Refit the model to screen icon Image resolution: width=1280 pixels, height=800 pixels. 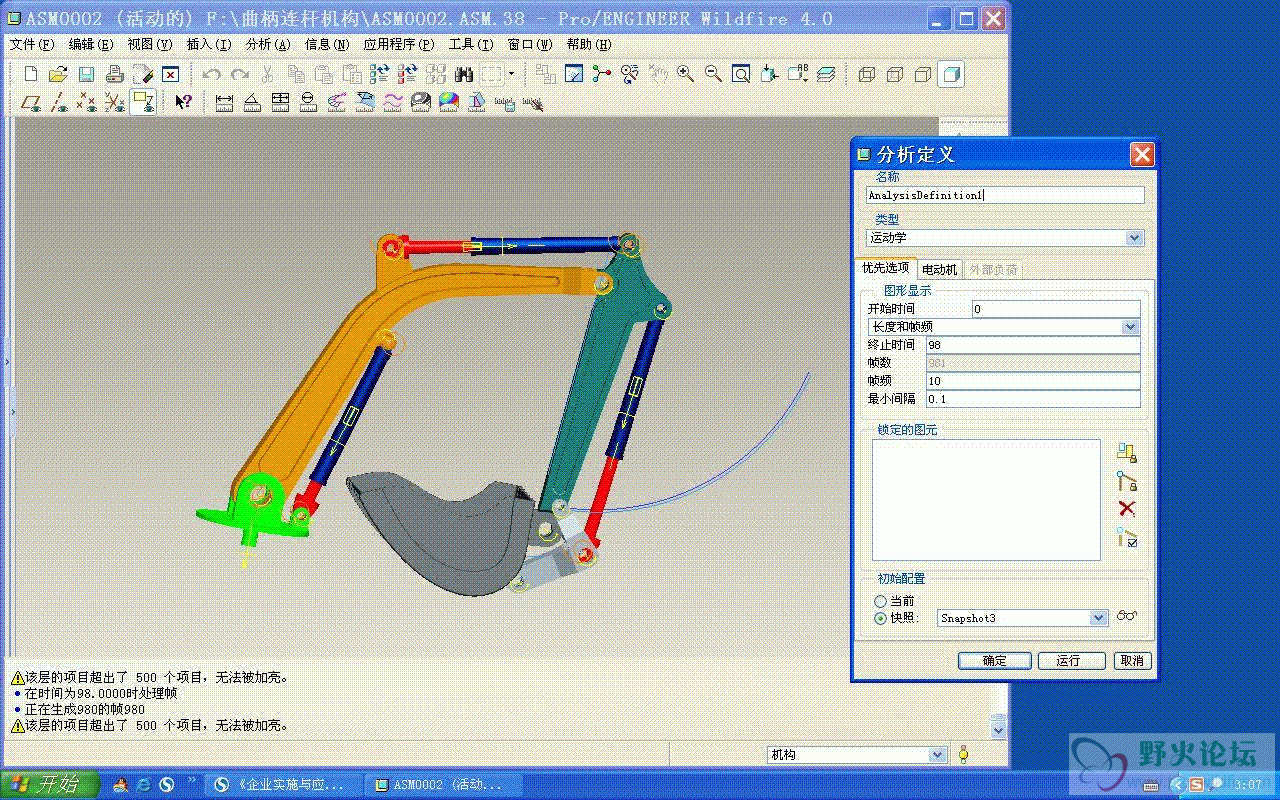741,74
